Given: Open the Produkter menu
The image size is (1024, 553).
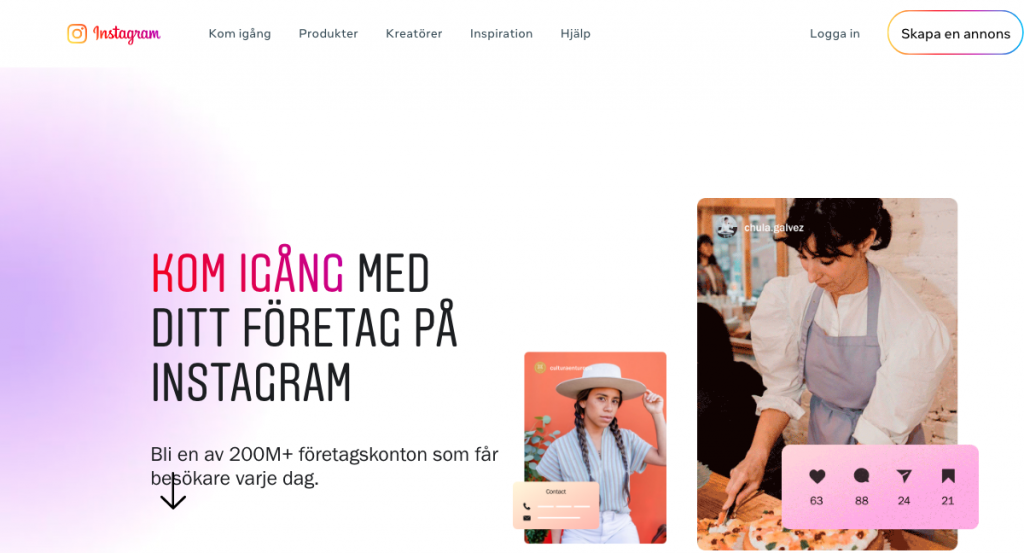Looking at the screenshot, I should 328,33.
